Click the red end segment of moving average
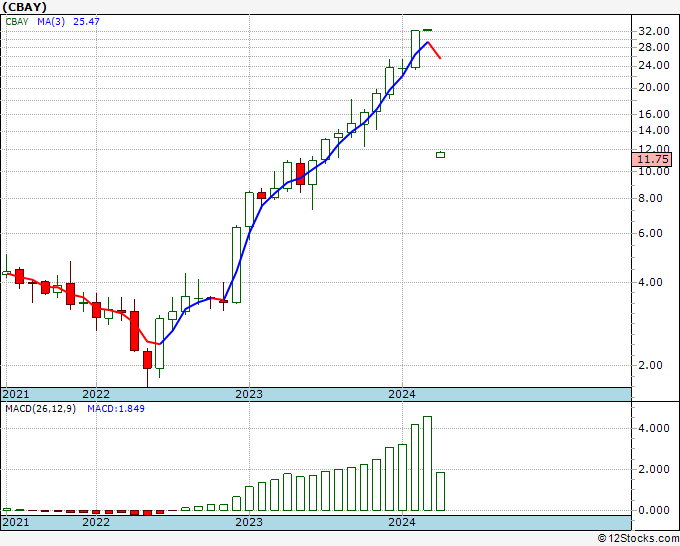The image size is (680, 546). pyautogui.click(x=434, y=50)
